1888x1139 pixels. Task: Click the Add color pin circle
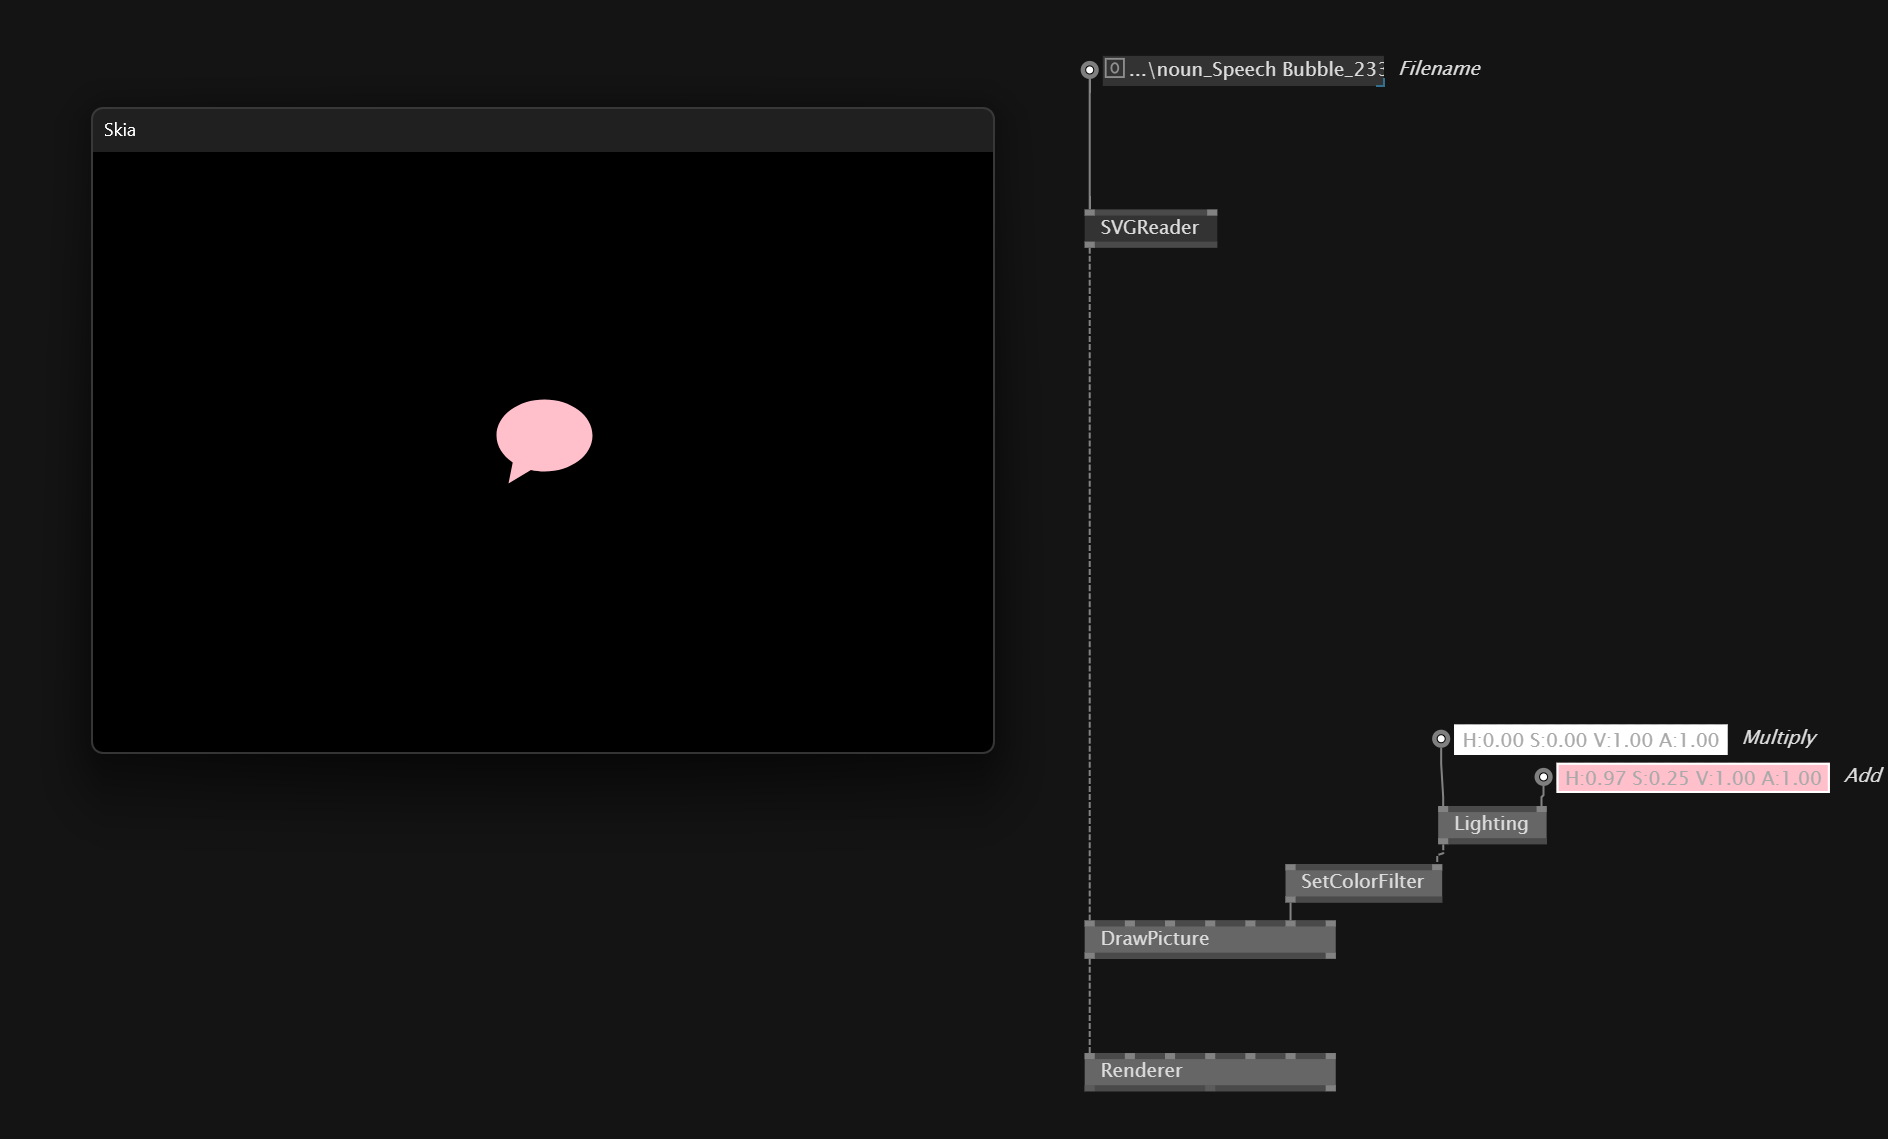pyautogui.click(x=1543, y=777)
